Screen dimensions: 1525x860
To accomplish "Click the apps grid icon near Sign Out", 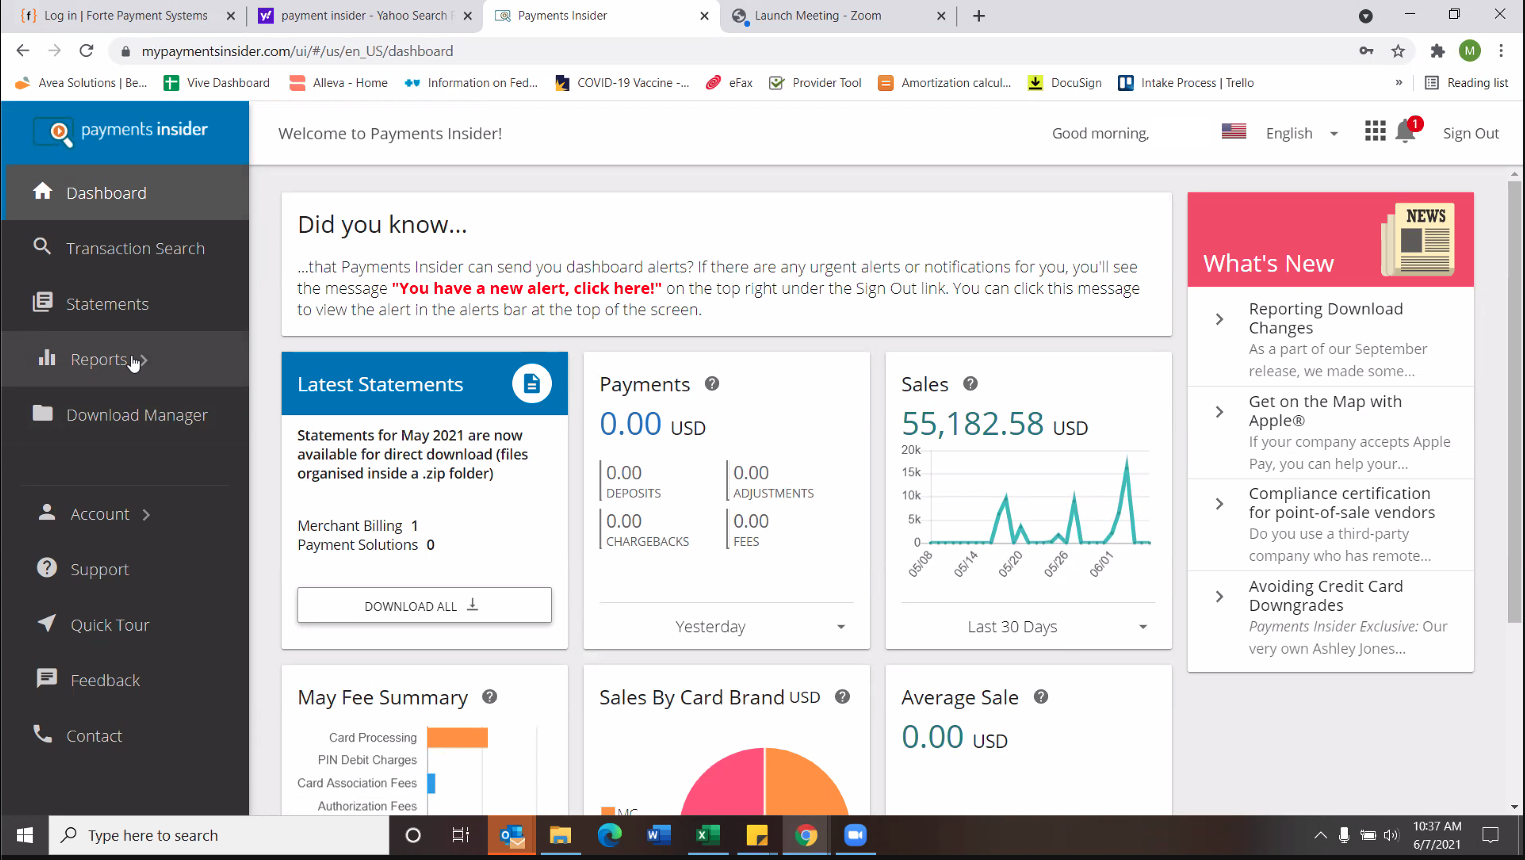I will coord(1374,131).
